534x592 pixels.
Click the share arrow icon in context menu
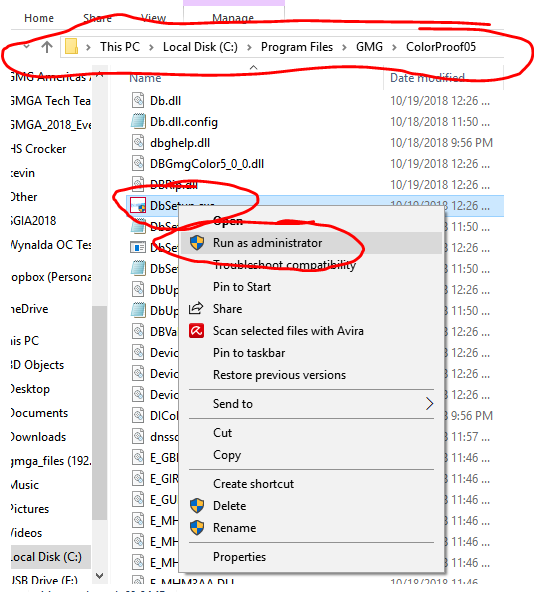pos(196,308)
